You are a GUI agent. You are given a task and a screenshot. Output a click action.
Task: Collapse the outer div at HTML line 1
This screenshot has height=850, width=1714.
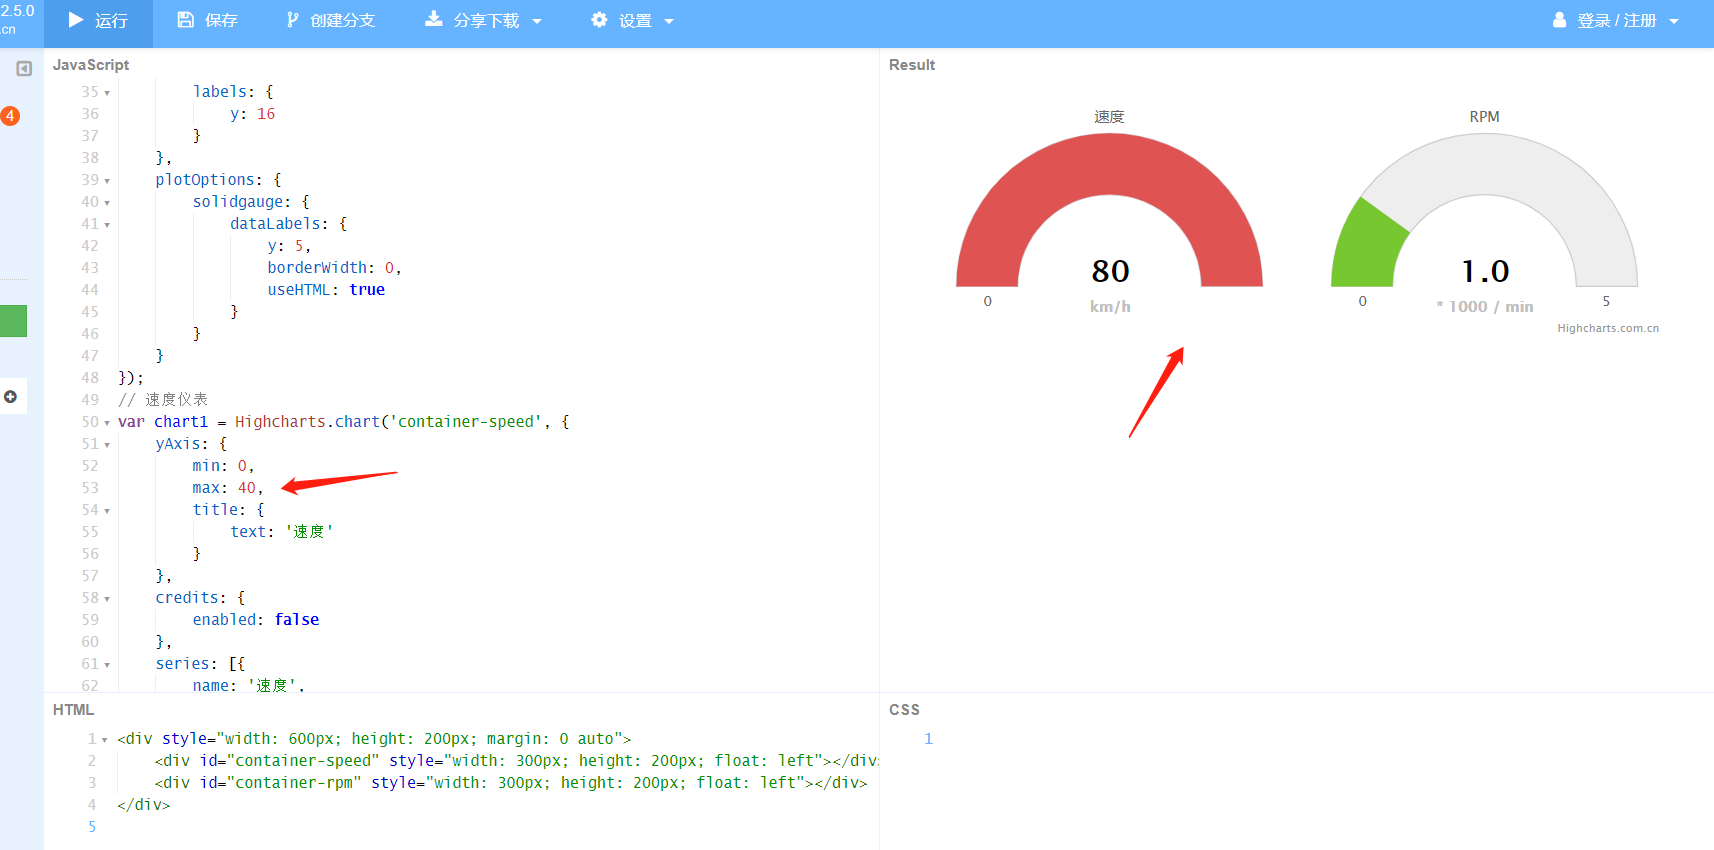pos(104,740)
